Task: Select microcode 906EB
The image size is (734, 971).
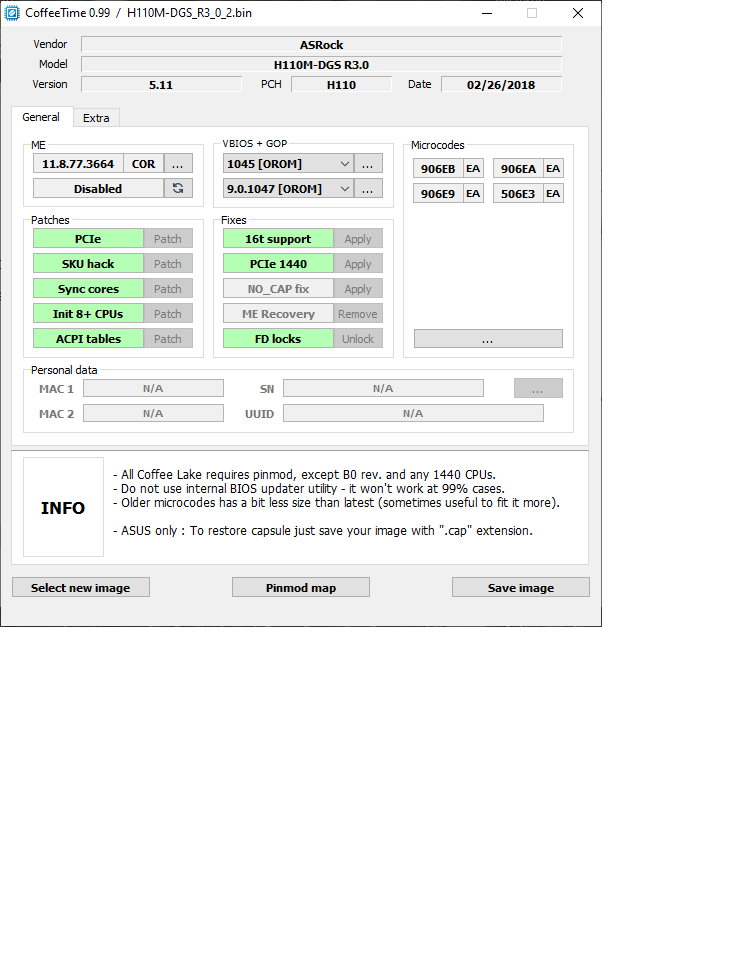Action: click(438, 168)
